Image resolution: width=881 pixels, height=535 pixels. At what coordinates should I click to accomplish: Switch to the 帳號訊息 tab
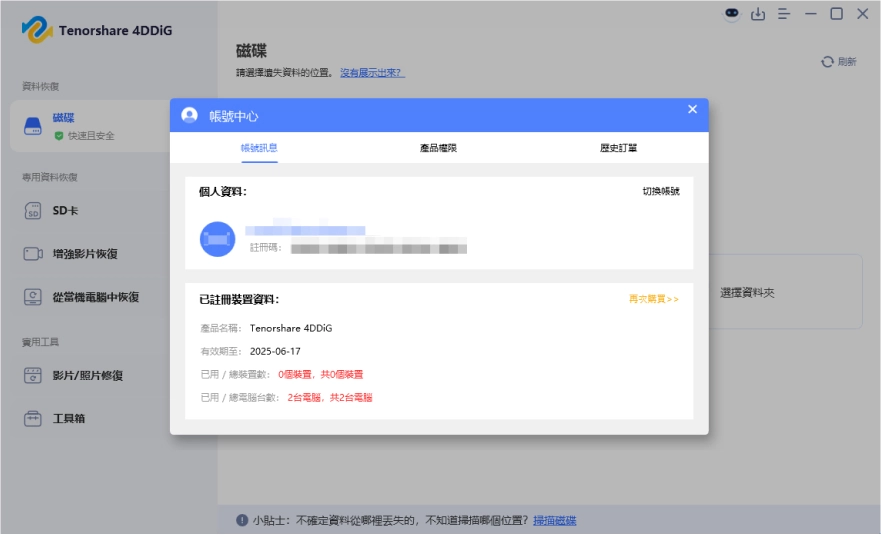259,148
